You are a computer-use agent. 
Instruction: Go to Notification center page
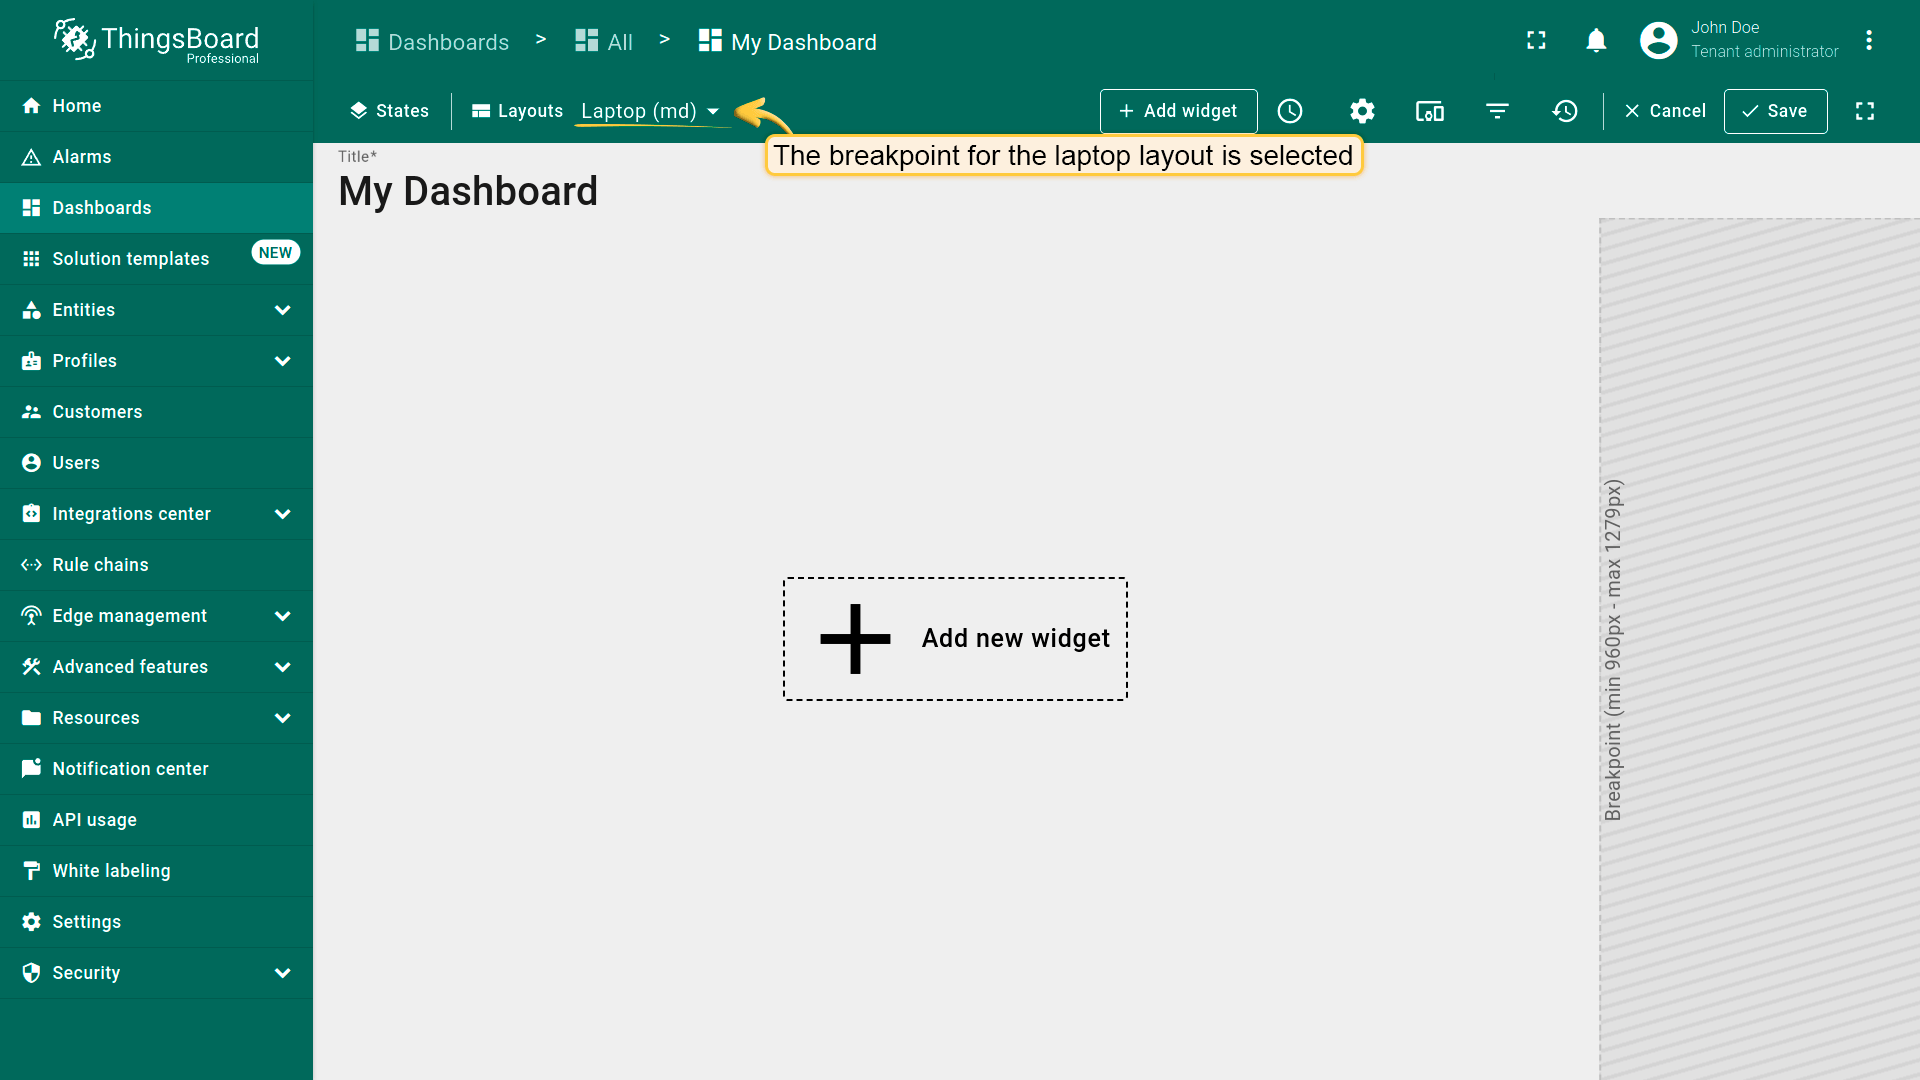click(130, 769)
